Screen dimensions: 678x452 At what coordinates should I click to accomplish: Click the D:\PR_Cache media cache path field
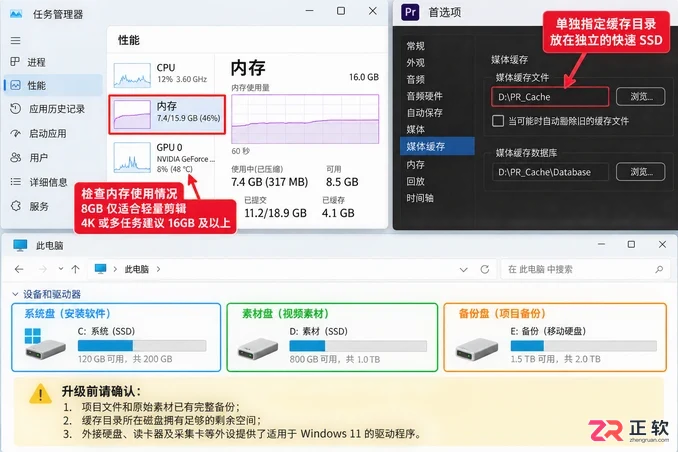coord(550,97)
